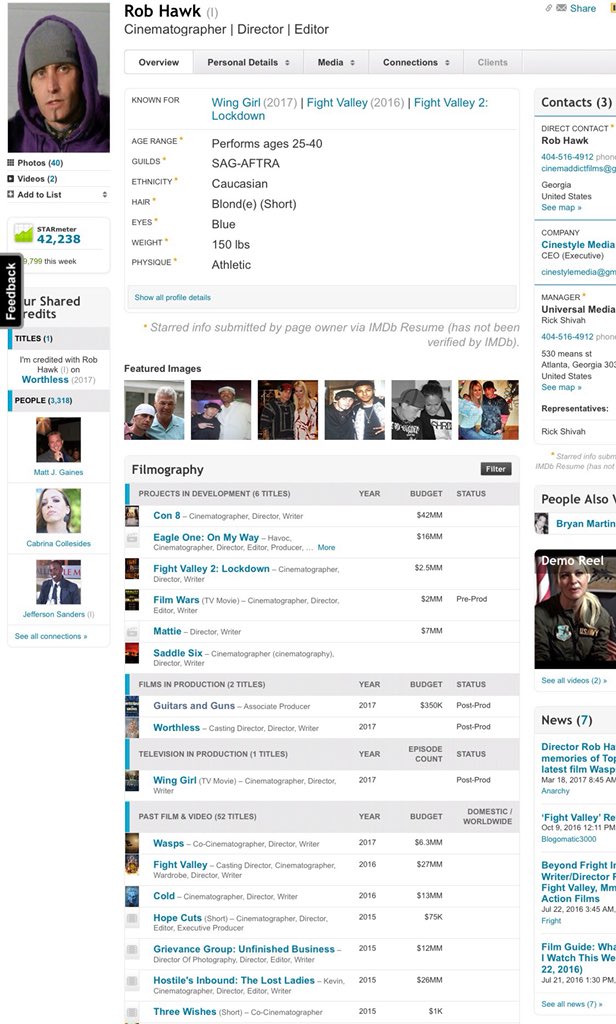This screenshot has height=1024, width=616.
Task: Open Matt J. Gaines profile link
Action: tap(58, 472)
